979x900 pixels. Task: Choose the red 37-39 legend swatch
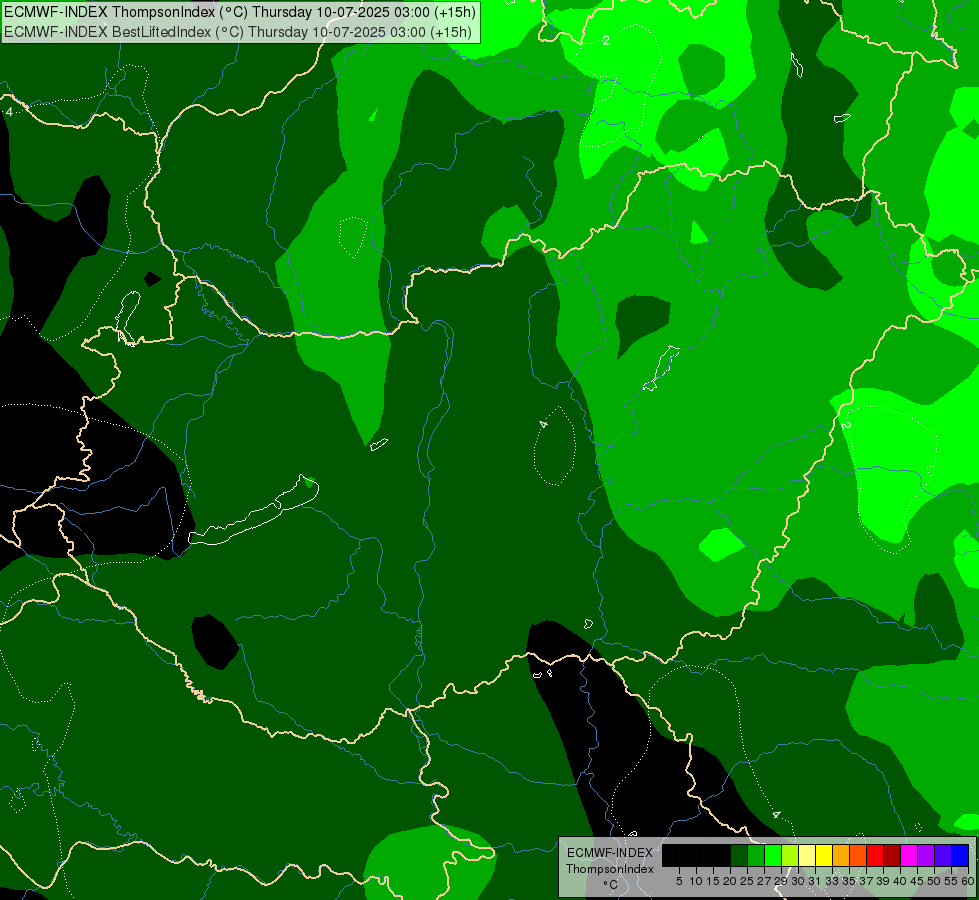click(875, 855)
